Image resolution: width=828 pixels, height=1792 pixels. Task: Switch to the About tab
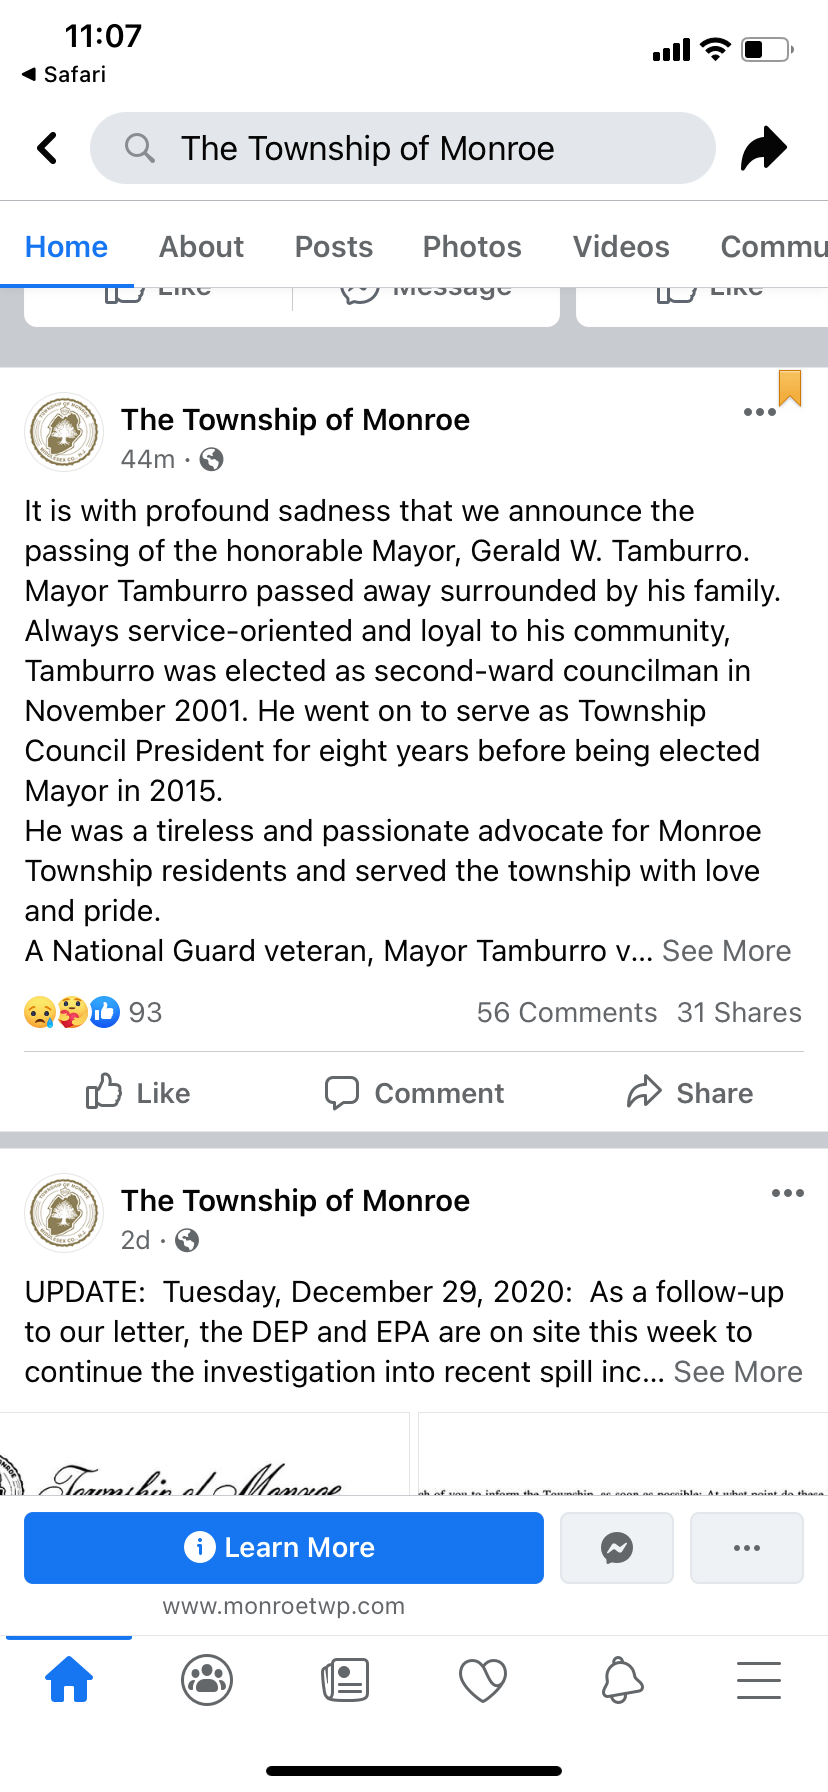[x=201, y=247]
